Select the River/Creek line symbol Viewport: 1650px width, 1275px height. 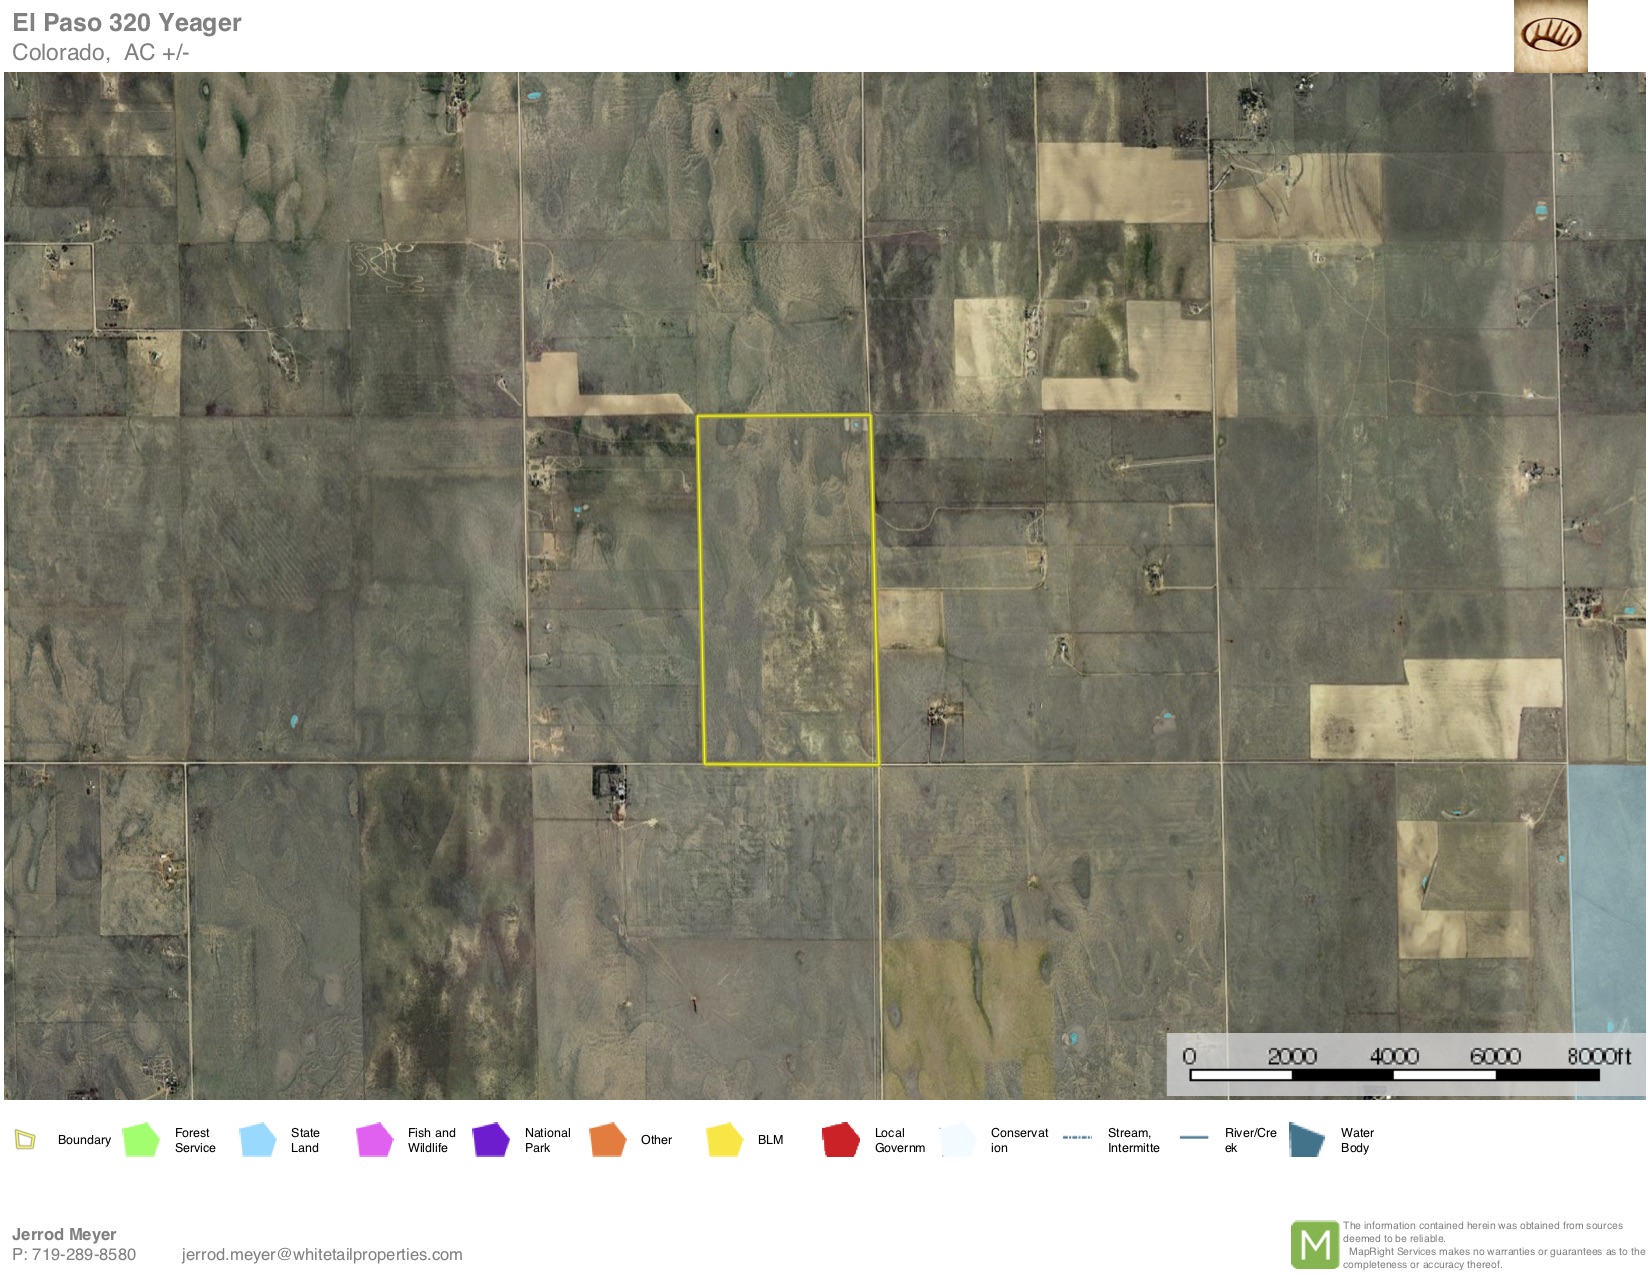pyautogui.click(x=1194, y=1138)
